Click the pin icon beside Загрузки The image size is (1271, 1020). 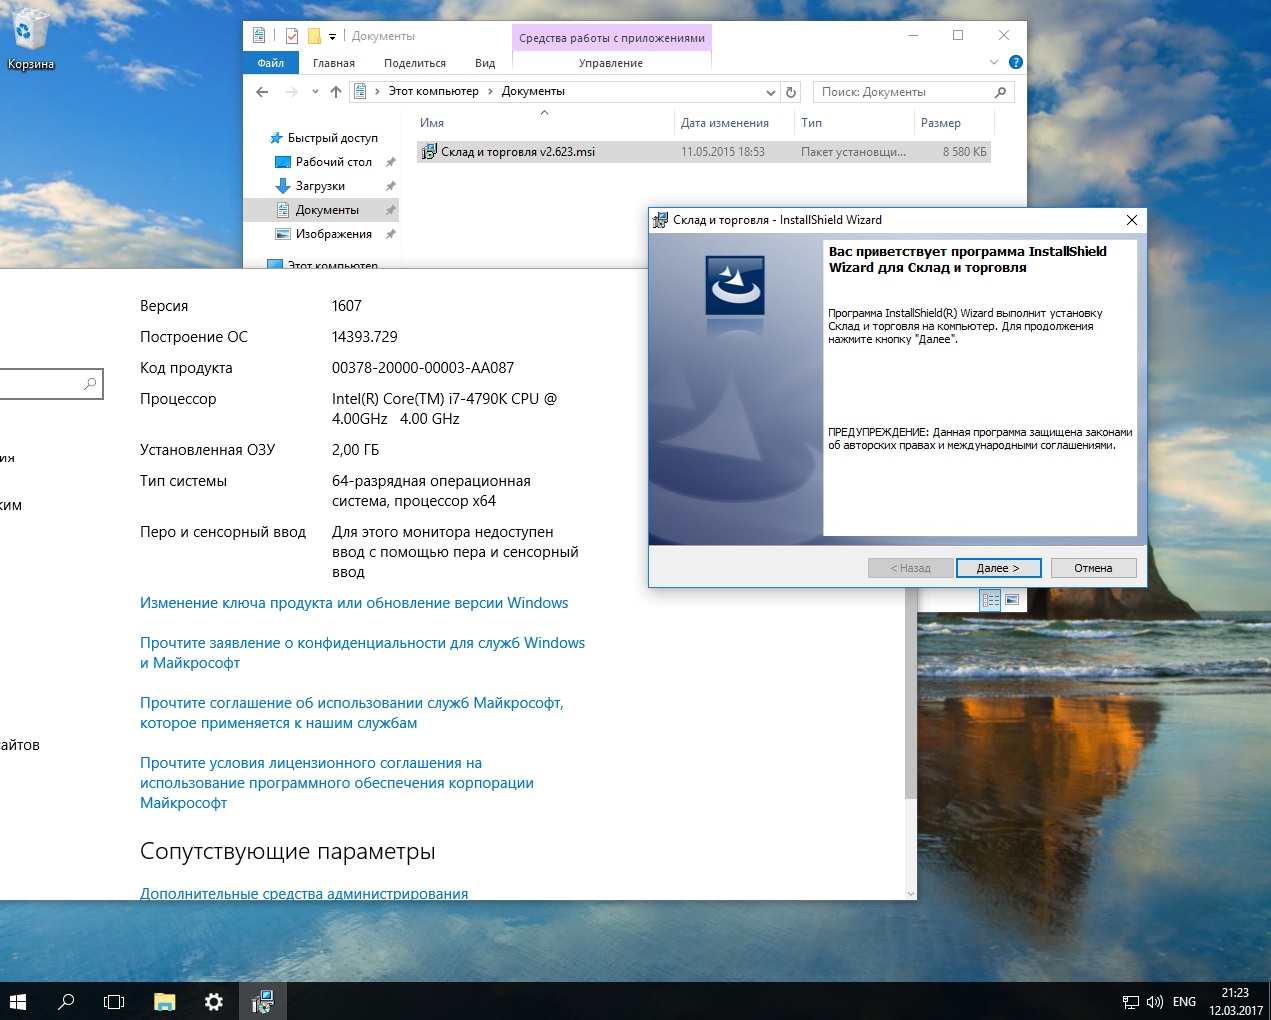(x=391, y=186)
